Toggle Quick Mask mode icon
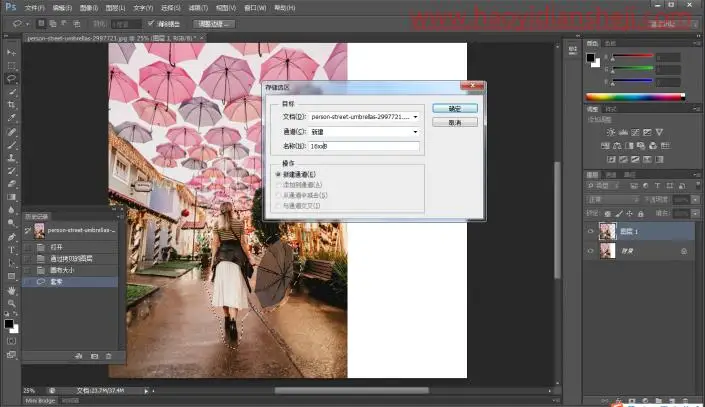The image size is (705, 407). (11, 341)
